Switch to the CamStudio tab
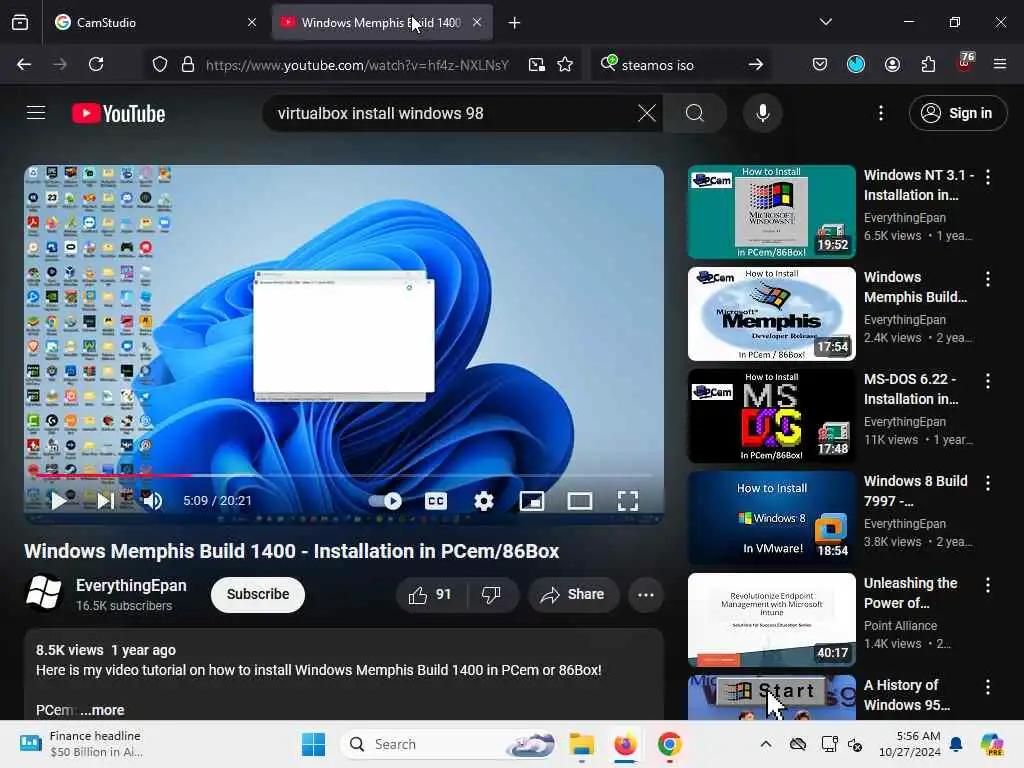 tap(155, 22)
